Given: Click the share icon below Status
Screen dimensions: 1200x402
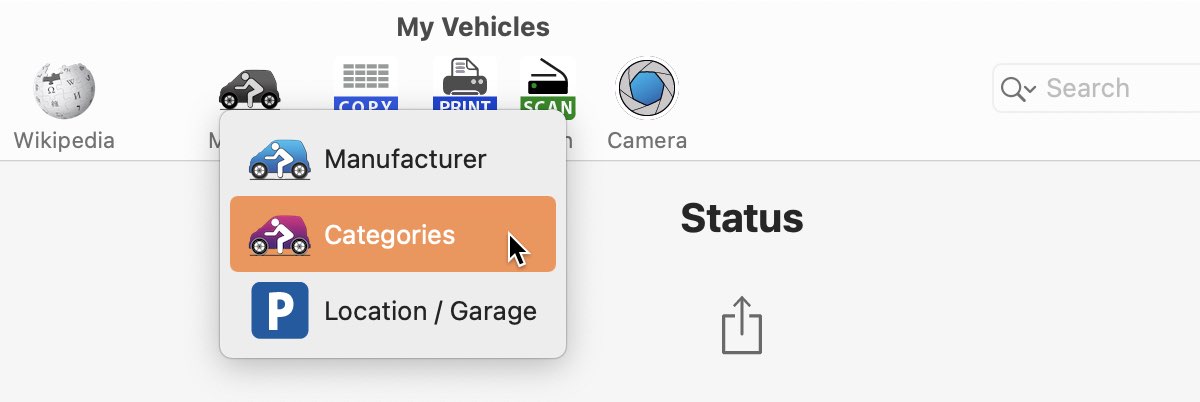Looking at the screenshot, I should (x=742, y=324).
